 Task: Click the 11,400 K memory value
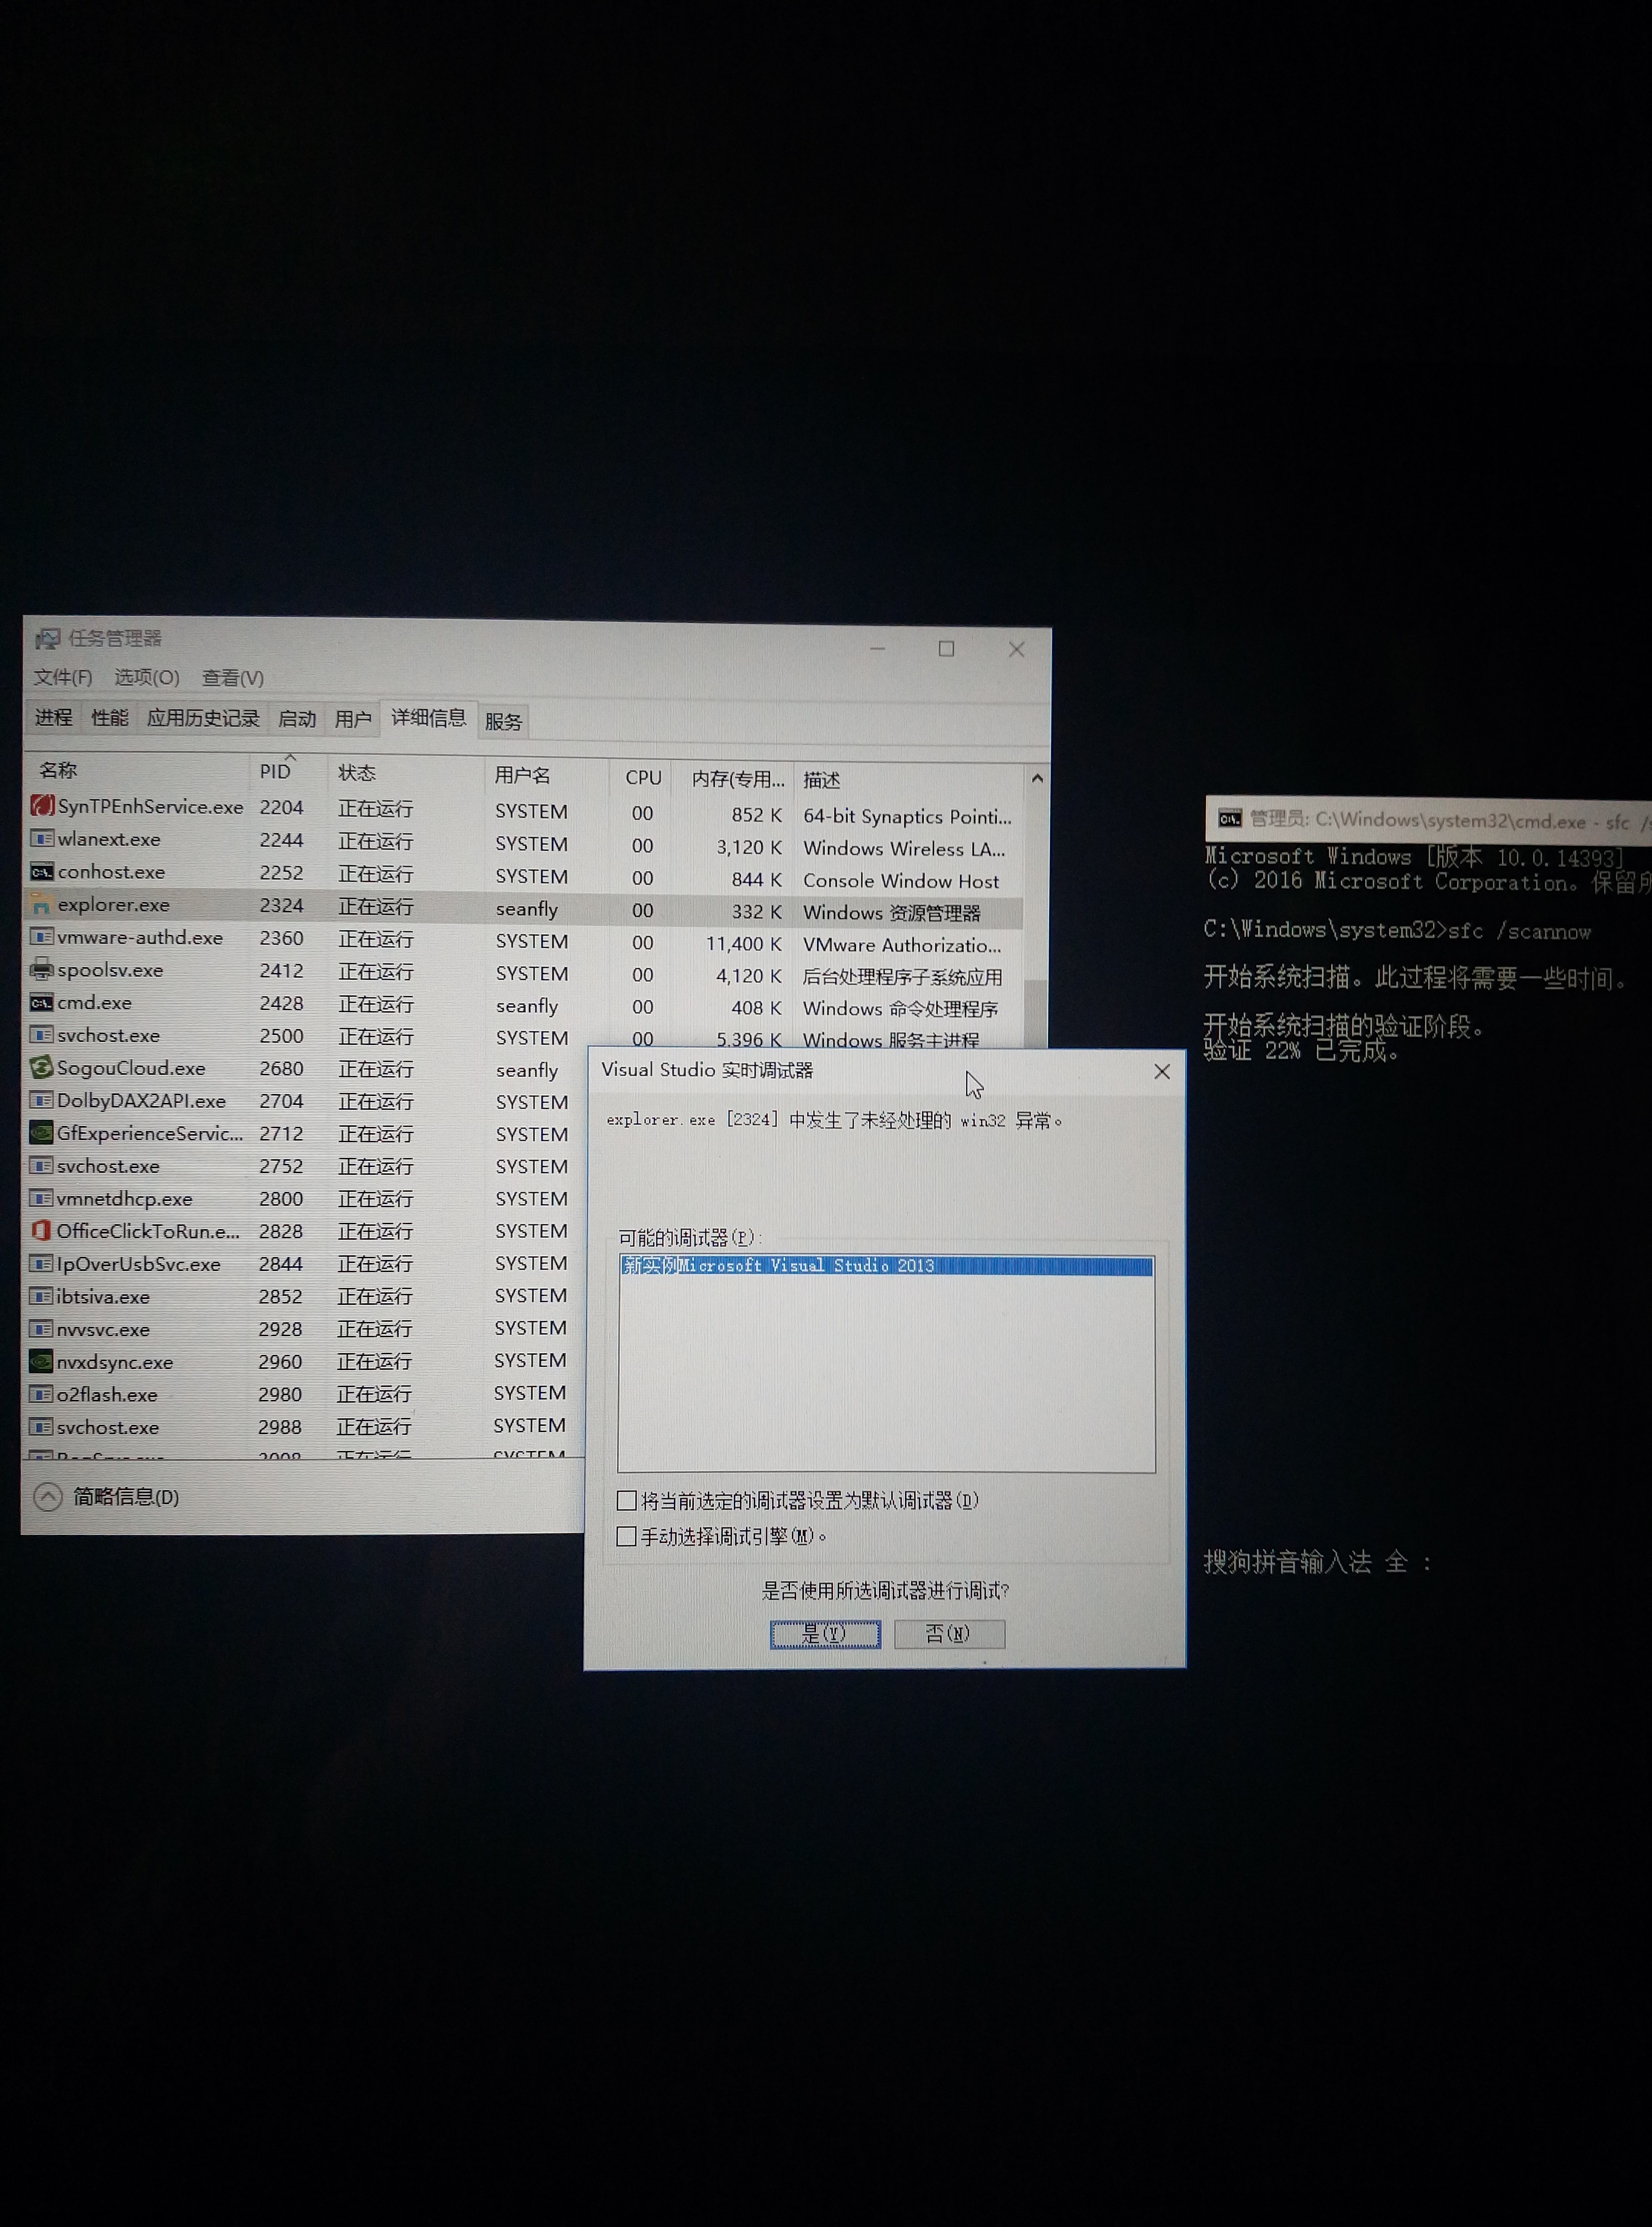click(x=744, y=943)
